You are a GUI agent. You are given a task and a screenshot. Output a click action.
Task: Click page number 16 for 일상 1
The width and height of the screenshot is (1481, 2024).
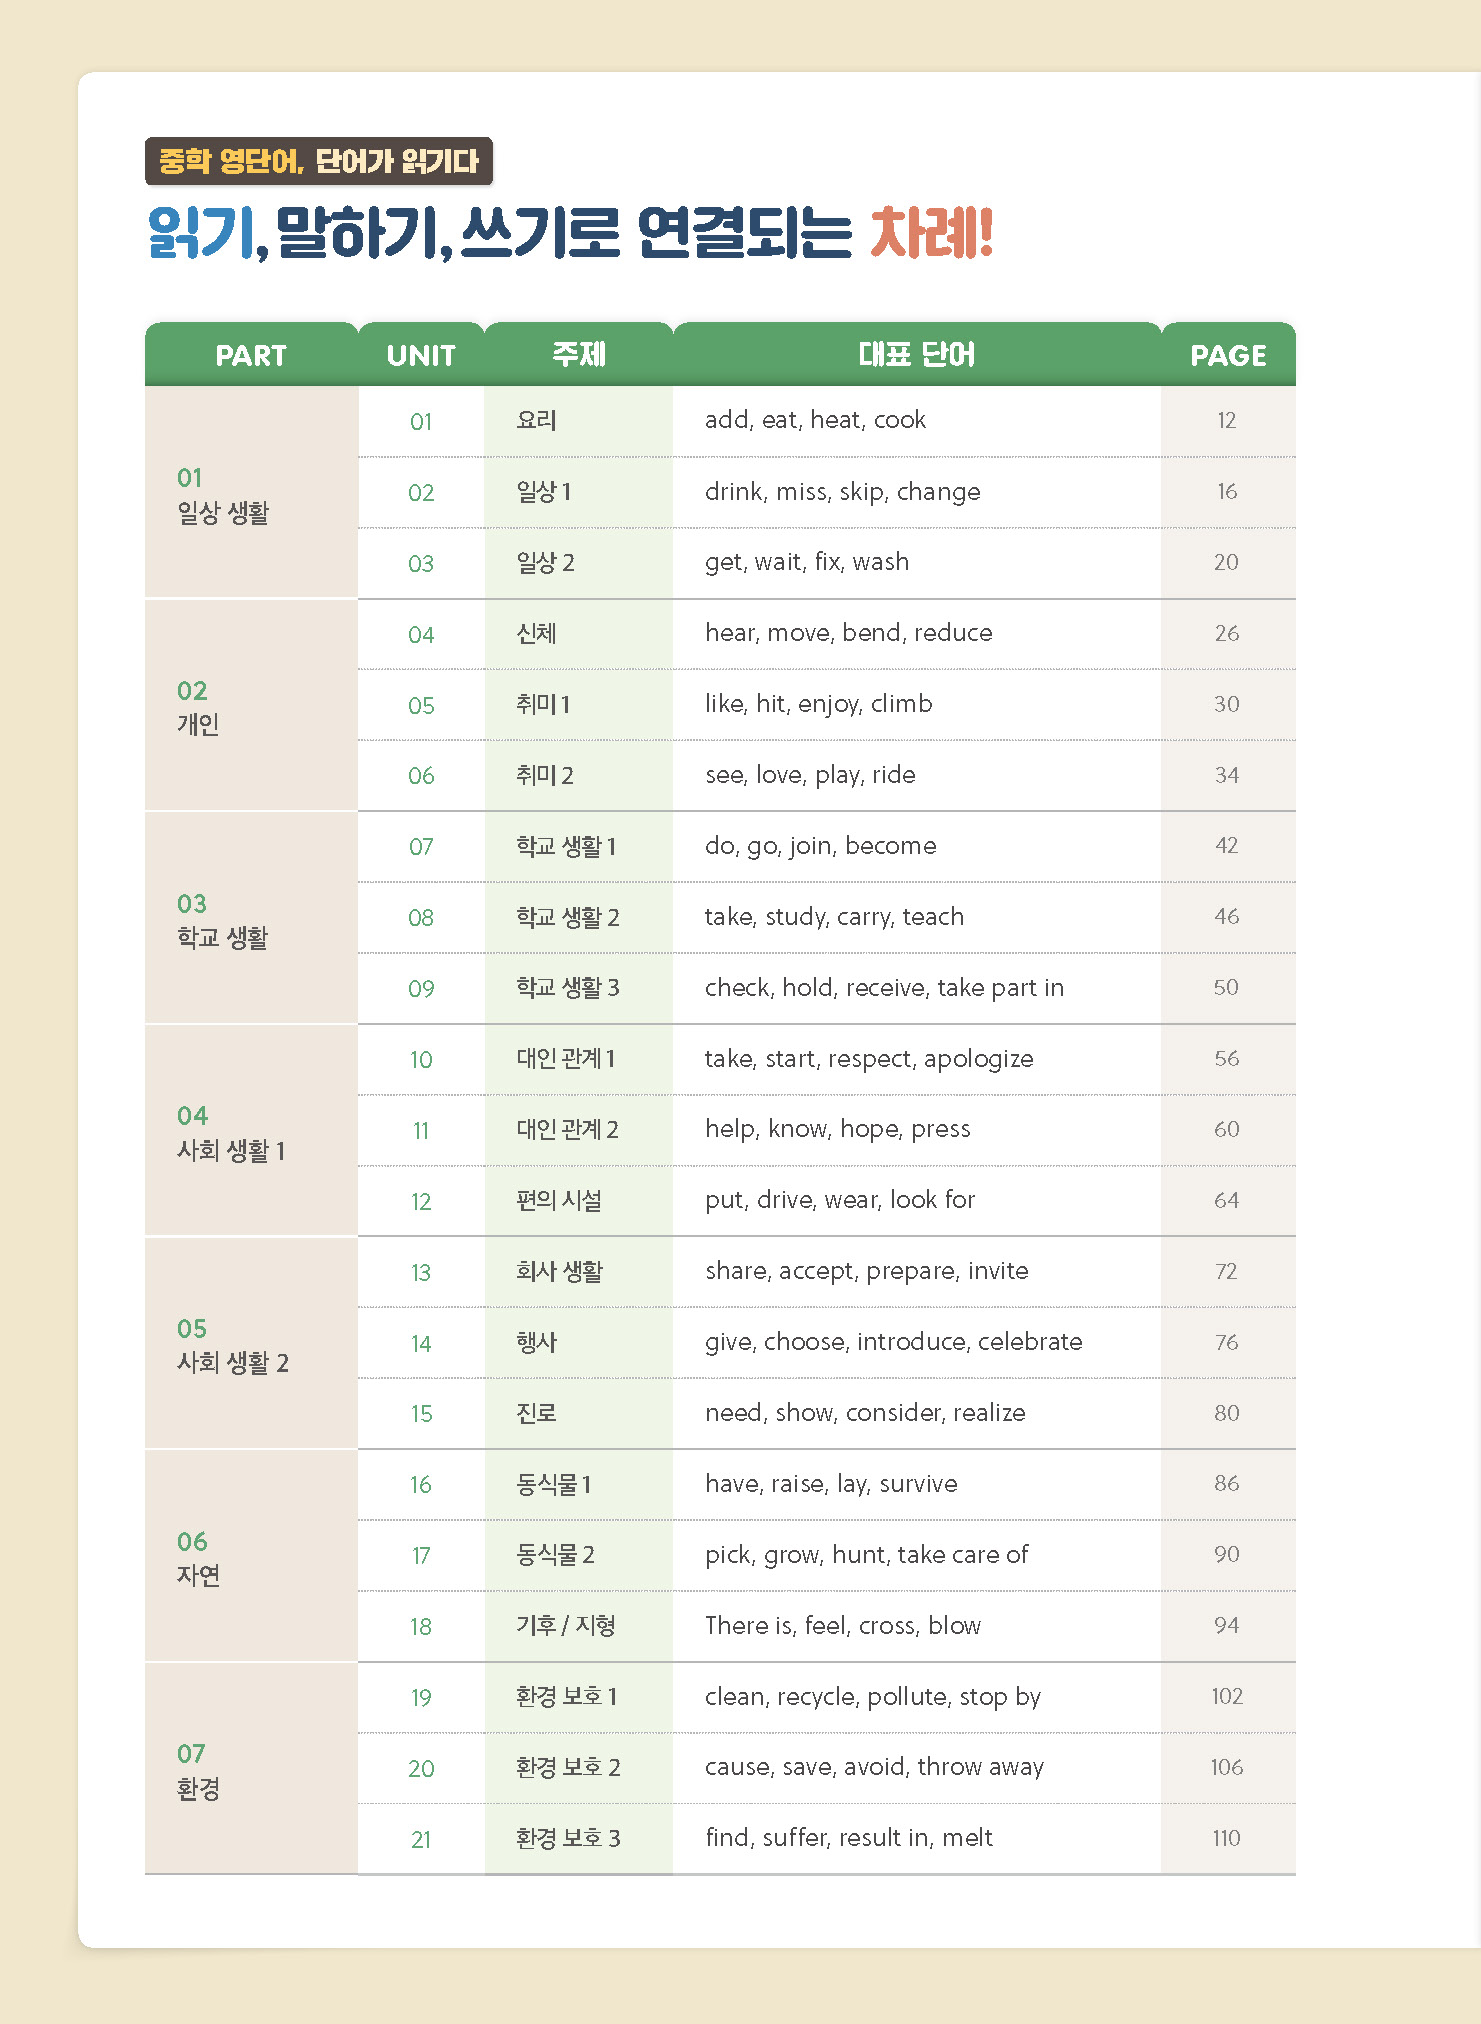(1227, 492)
